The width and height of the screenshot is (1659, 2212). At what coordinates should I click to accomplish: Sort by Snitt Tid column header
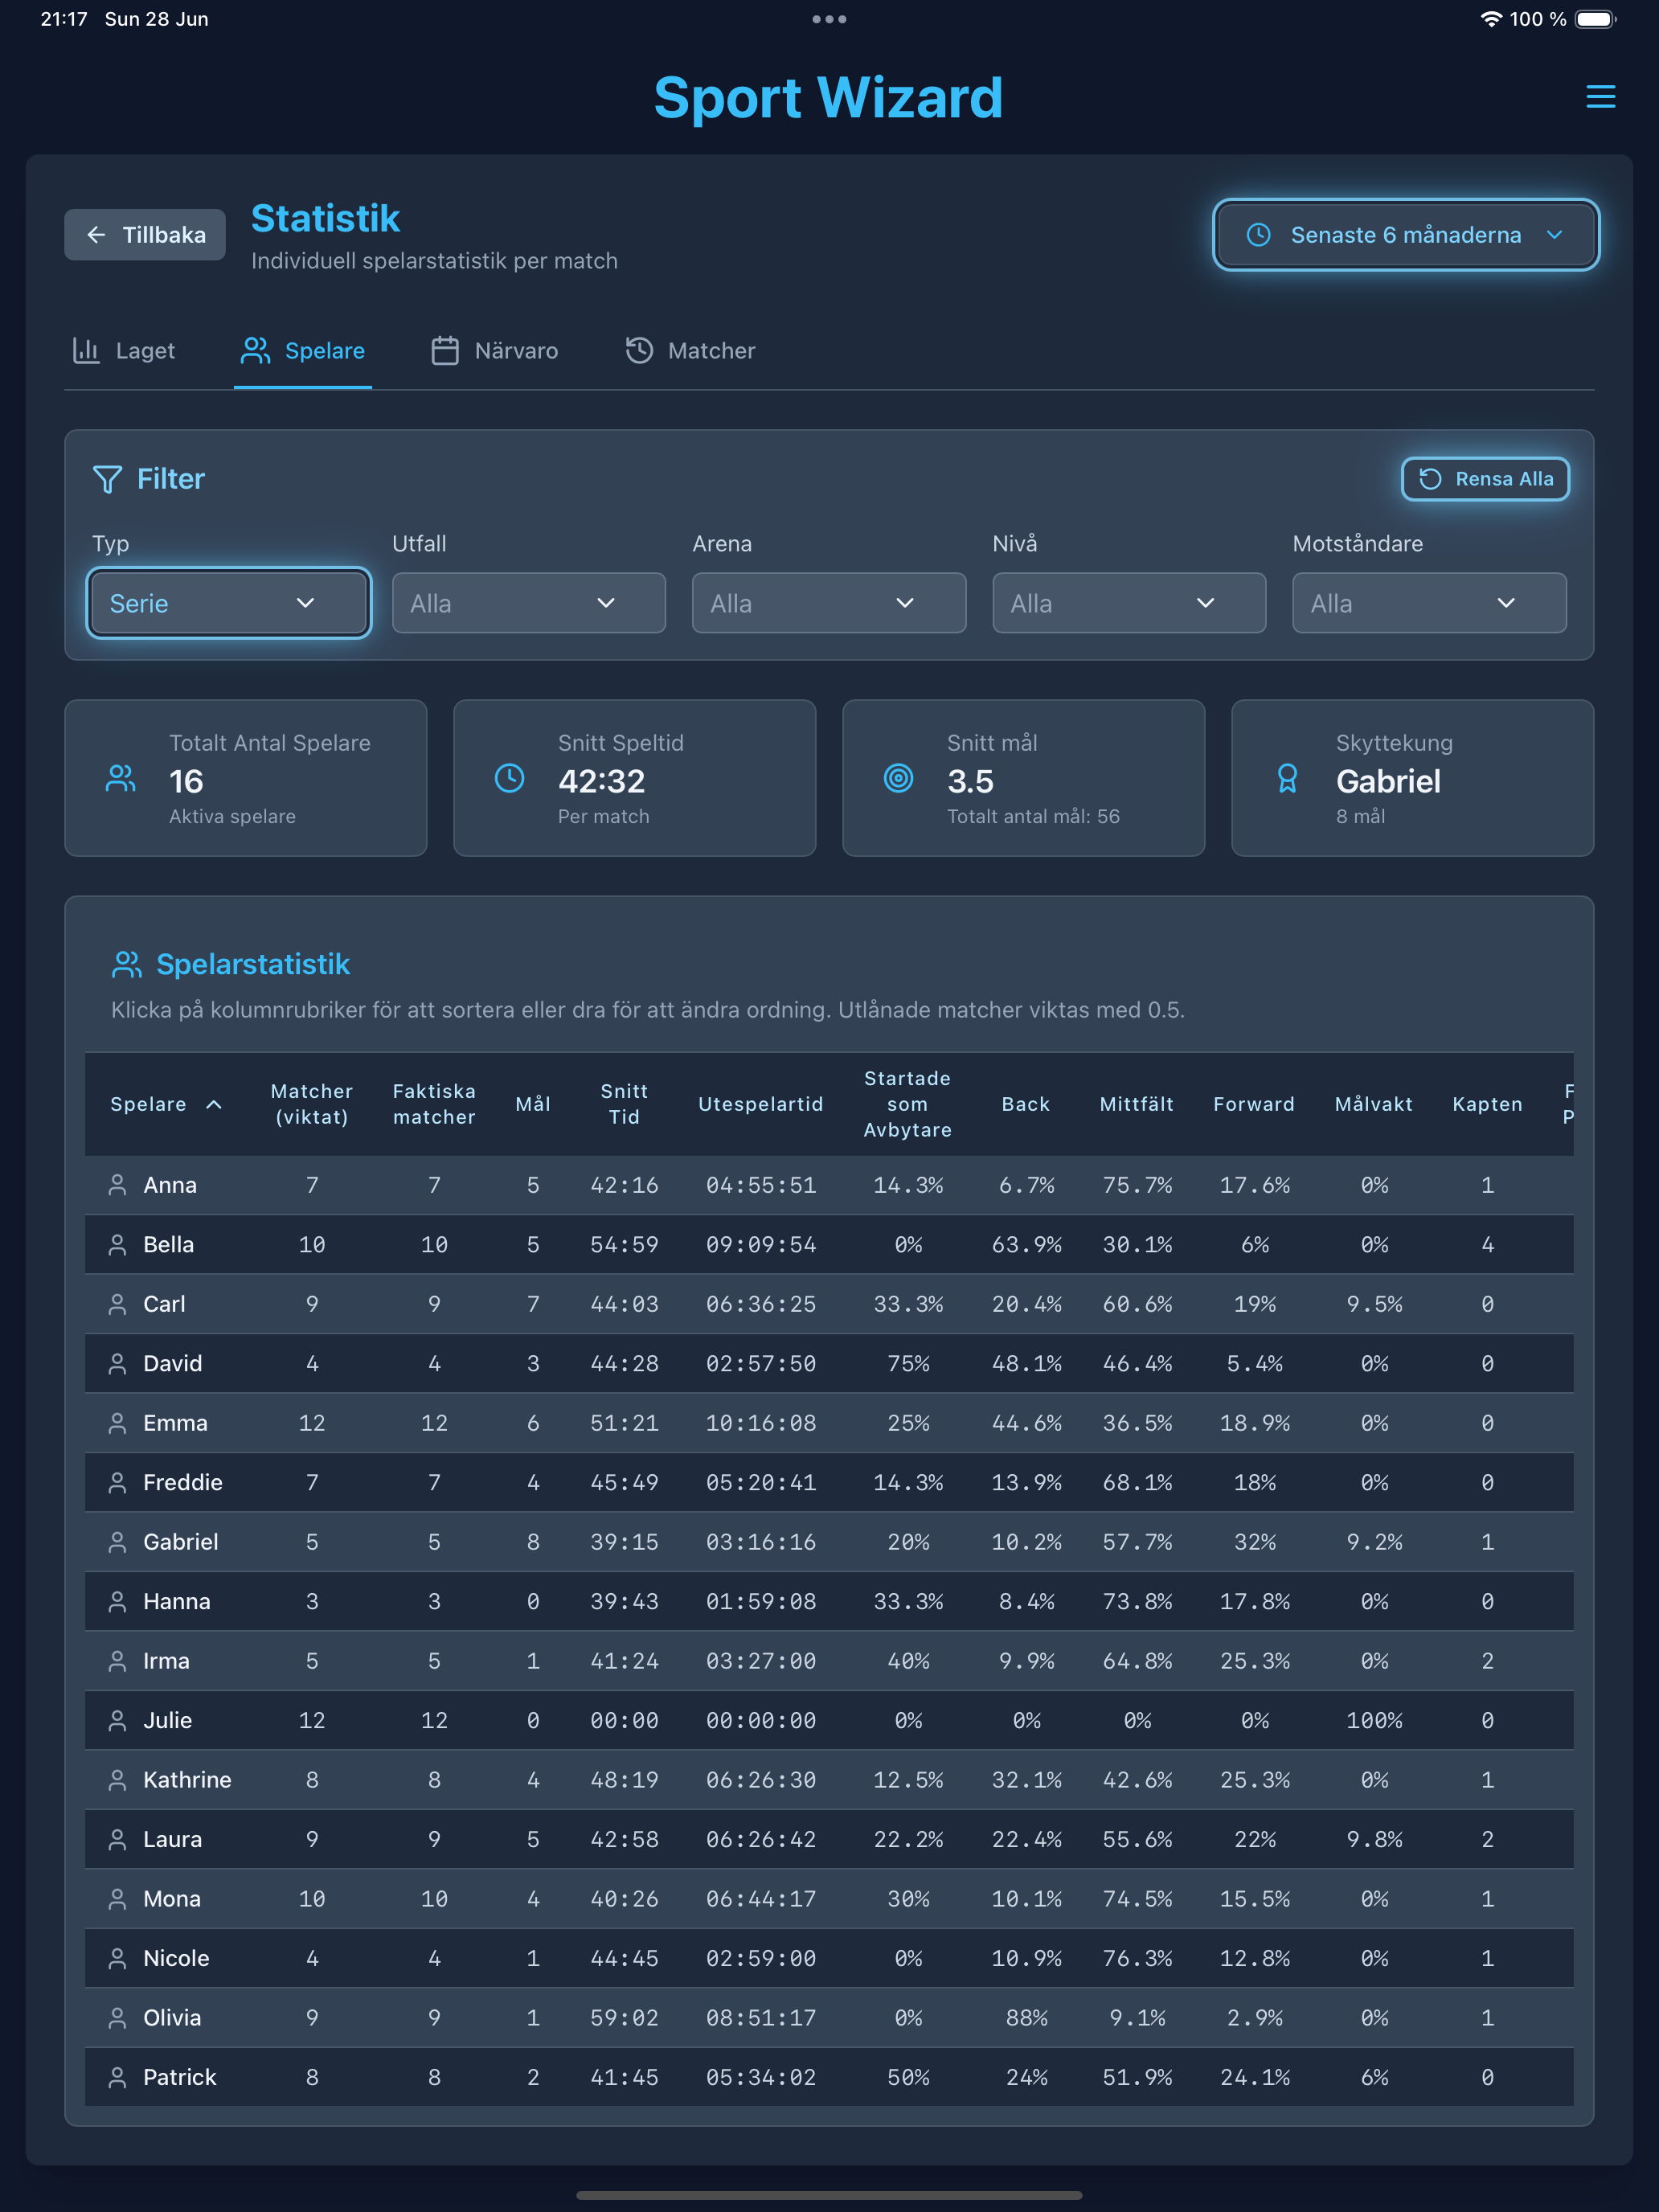(624, 1105)
